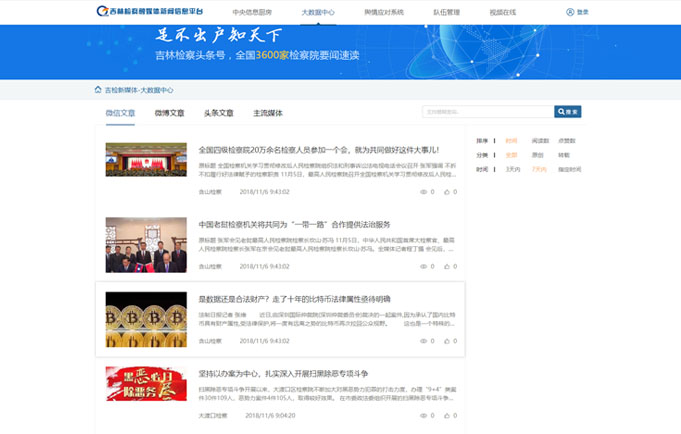Sort articles by 阅读数
Image resolution: width=681 pixels, height=434 pixels.
[540, 141]
